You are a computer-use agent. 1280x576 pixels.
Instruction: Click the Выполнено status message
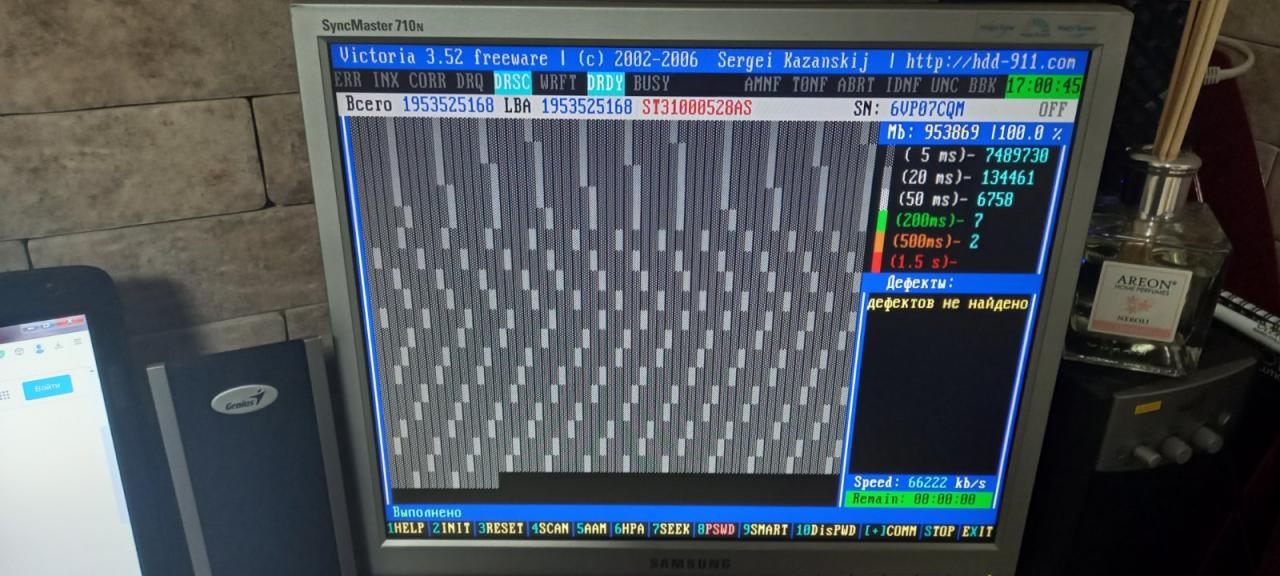coord(427,511)
